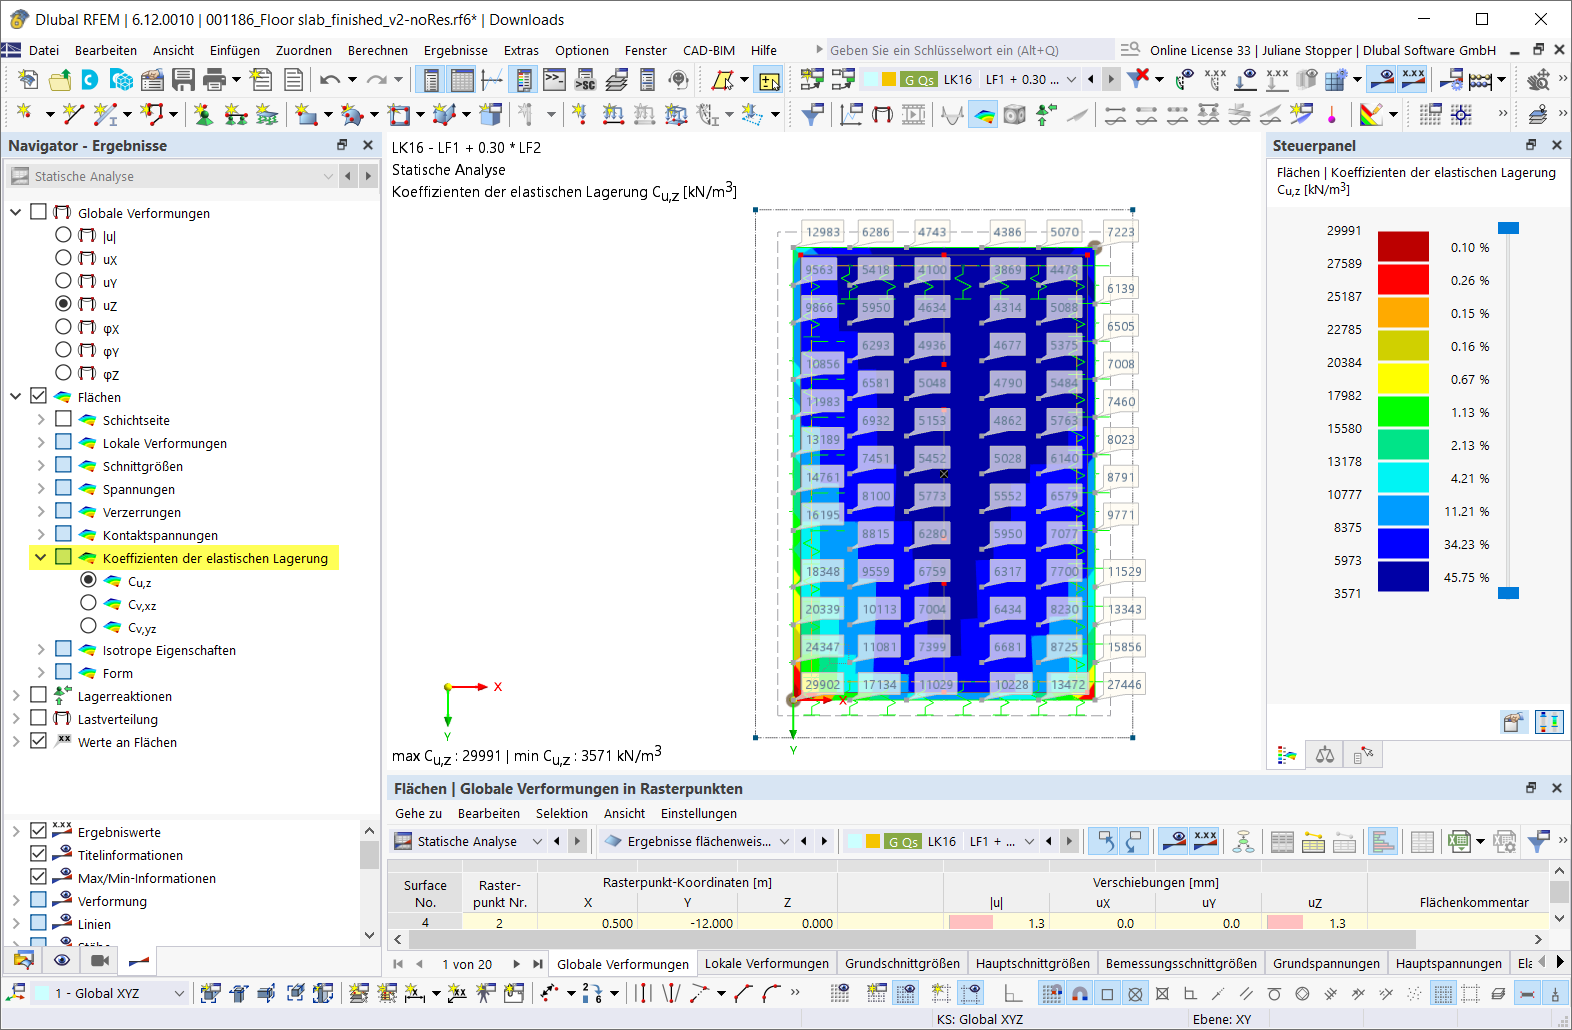Select the Cv,yz radio button
The width and height of the screenshot is (1572, 1030).
tap(88, 626)
